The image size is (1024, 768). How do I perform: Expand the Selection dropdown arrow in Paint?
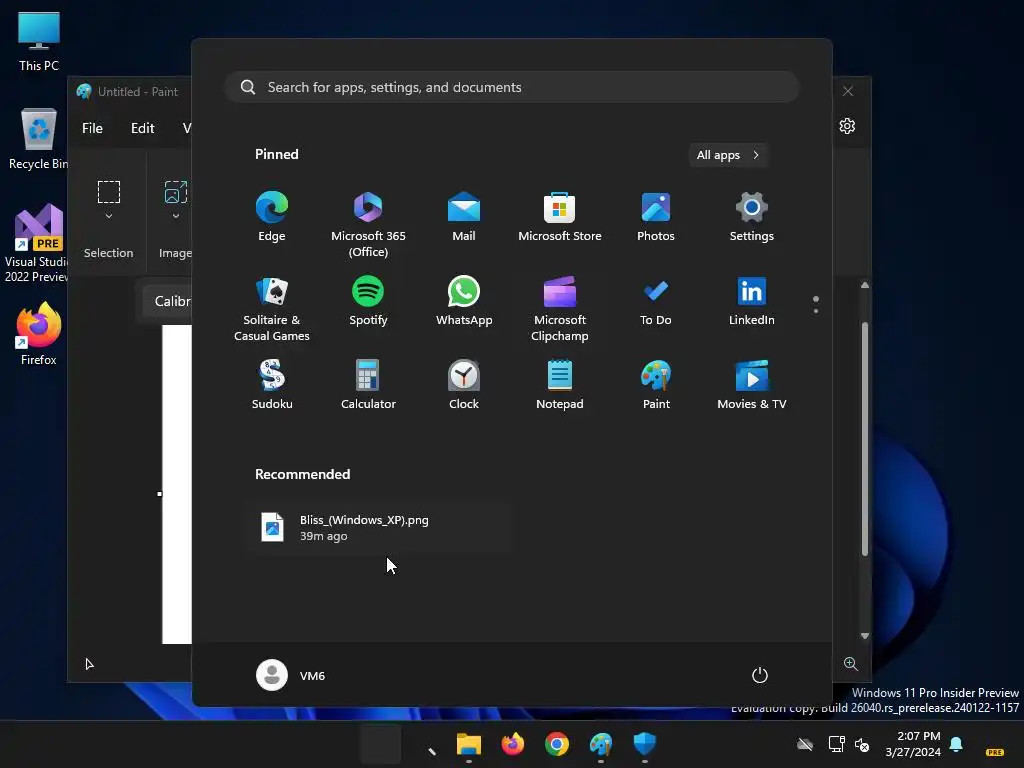coord(108,216)
